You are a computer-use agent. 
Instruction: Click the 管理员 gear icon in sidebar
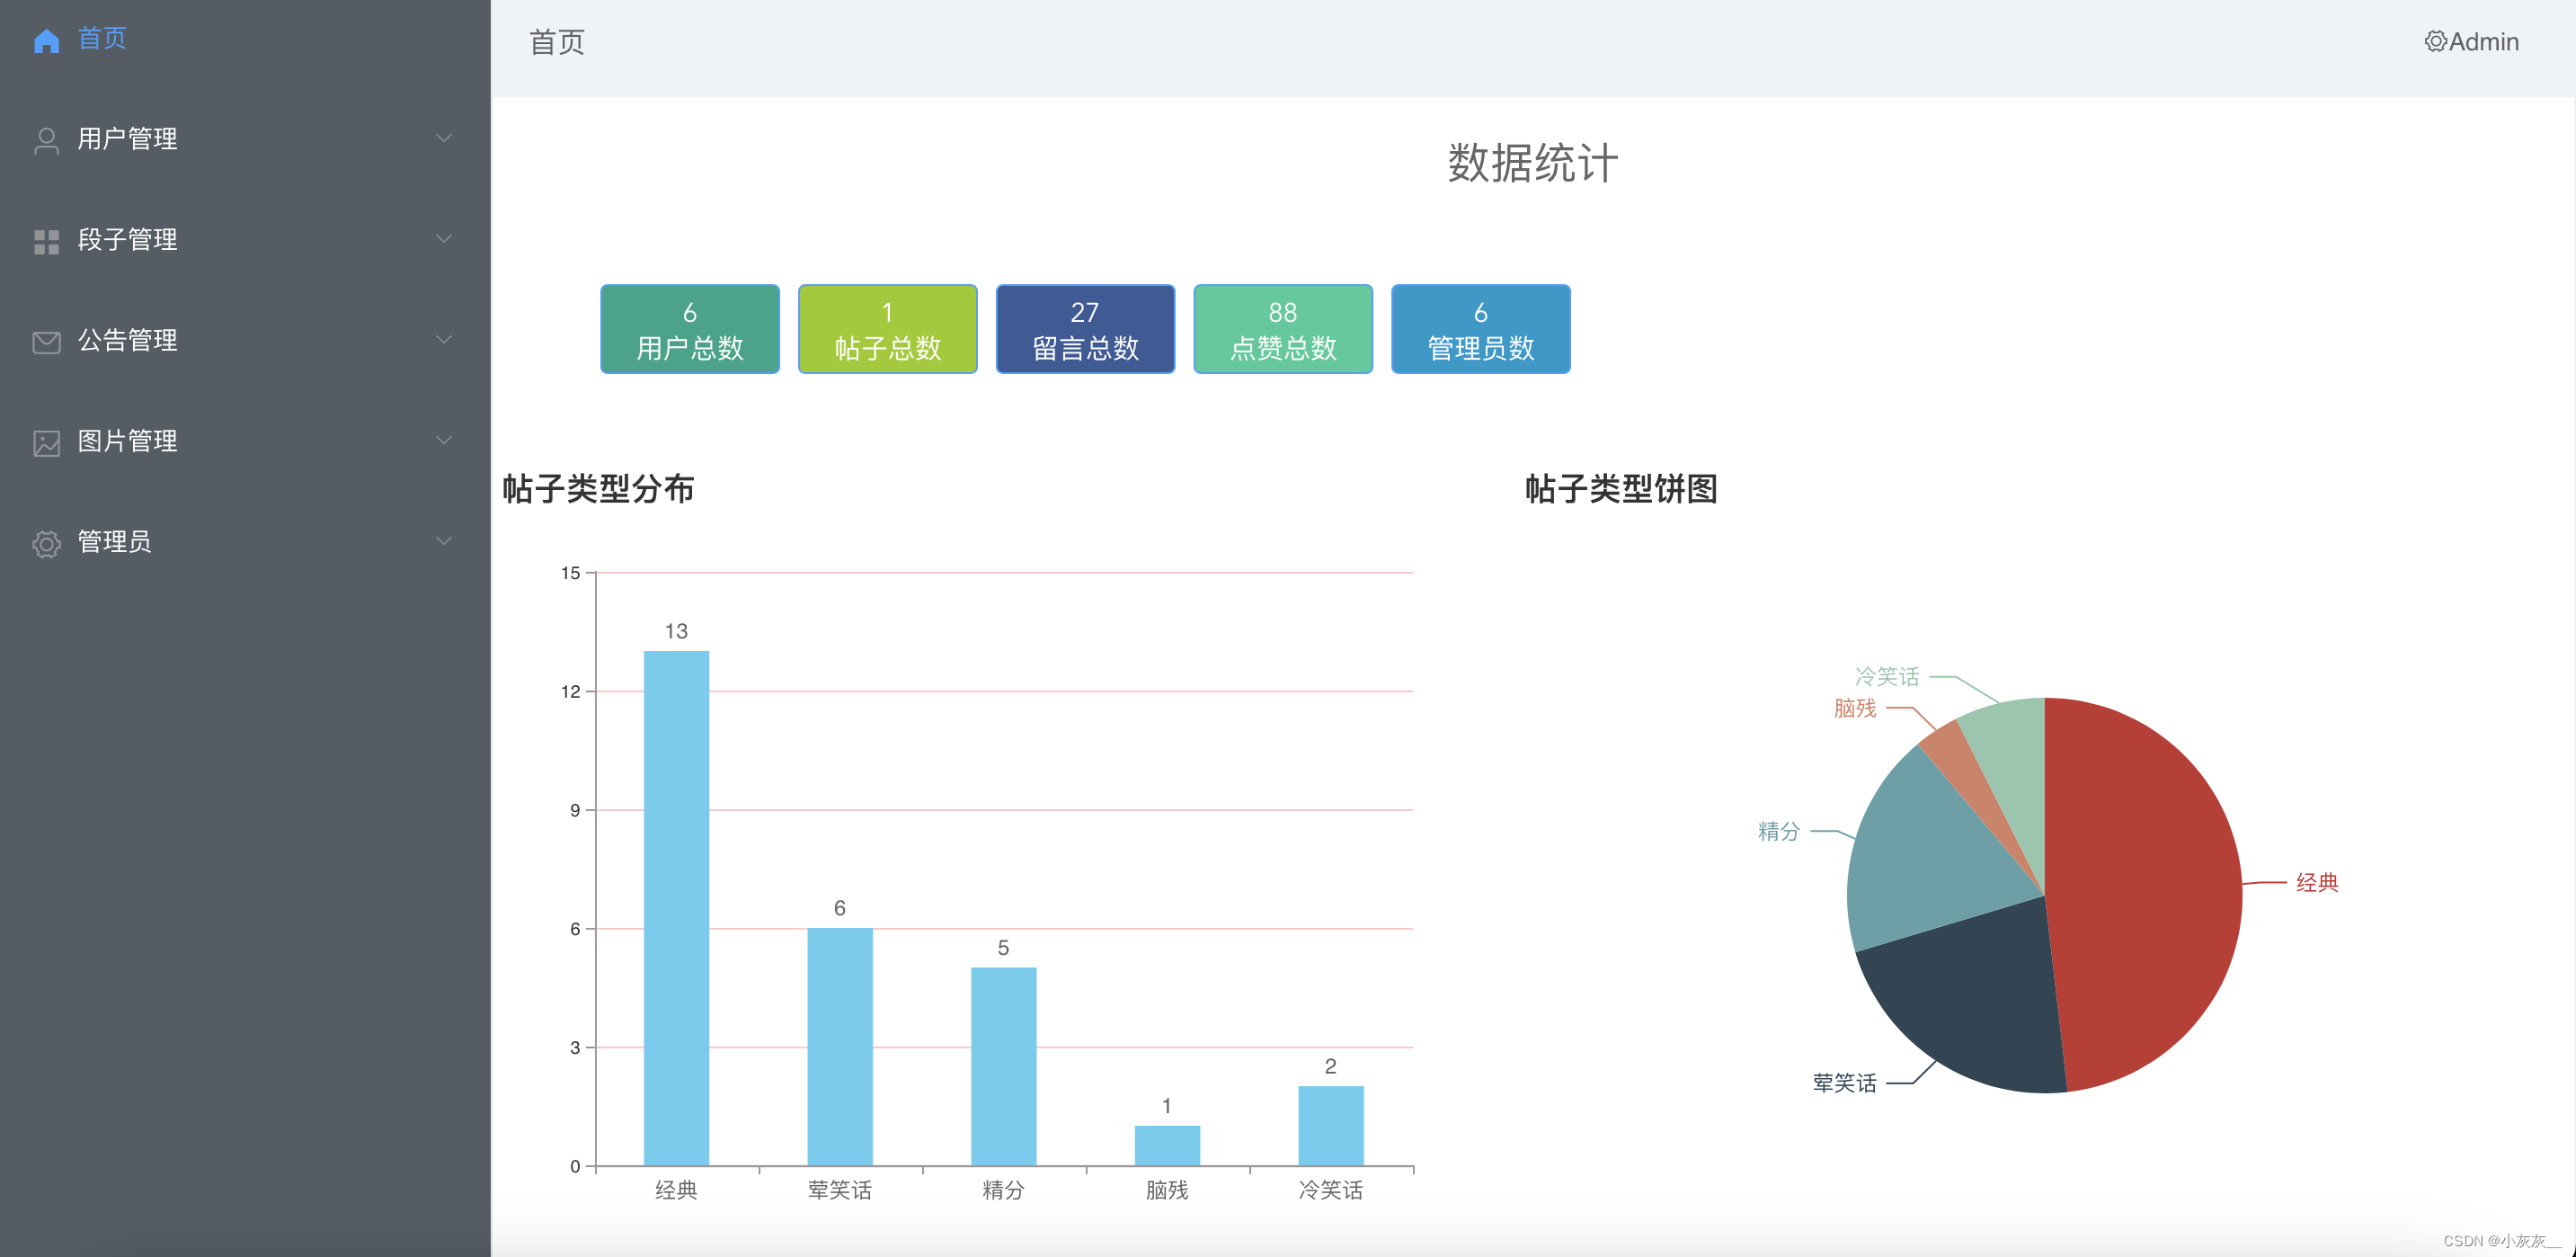(46, 543)
